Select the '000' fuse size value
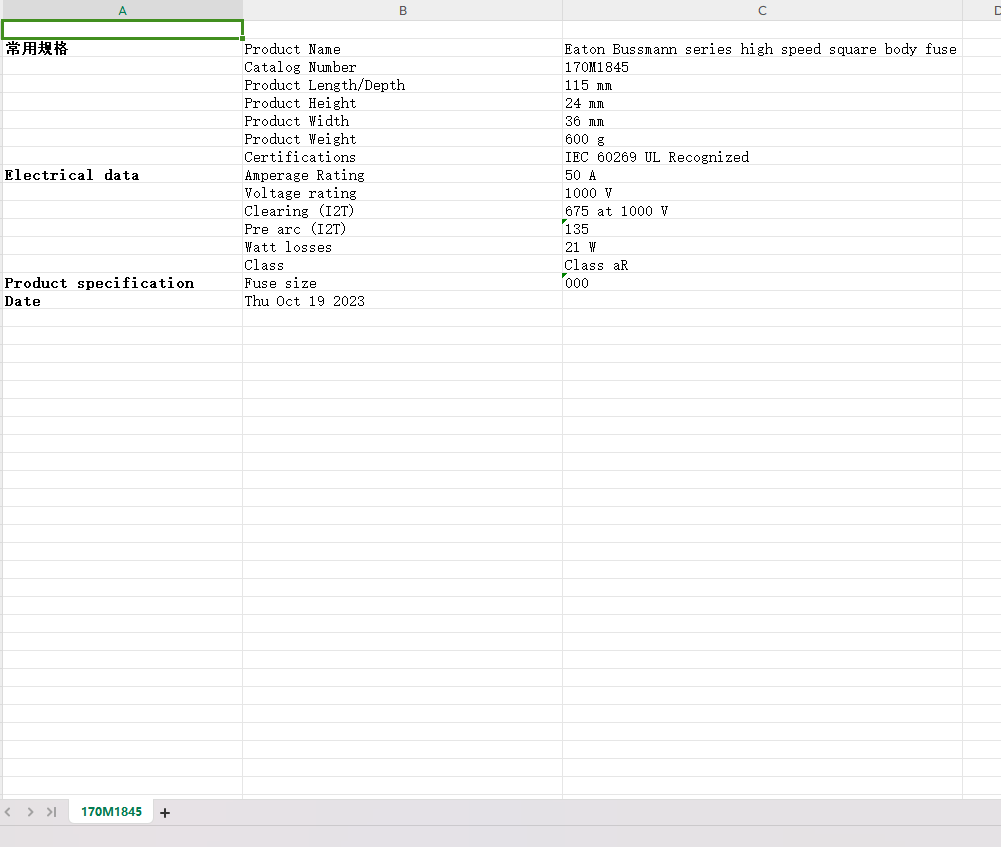 click(x=762, y=283)
